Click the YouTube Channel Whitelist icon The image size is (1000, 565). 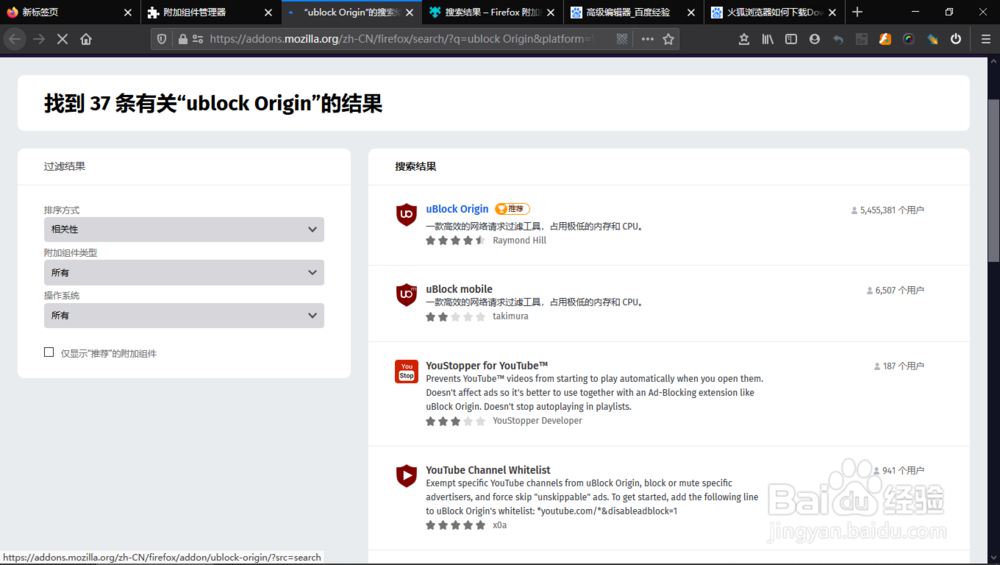coord(406,476)
